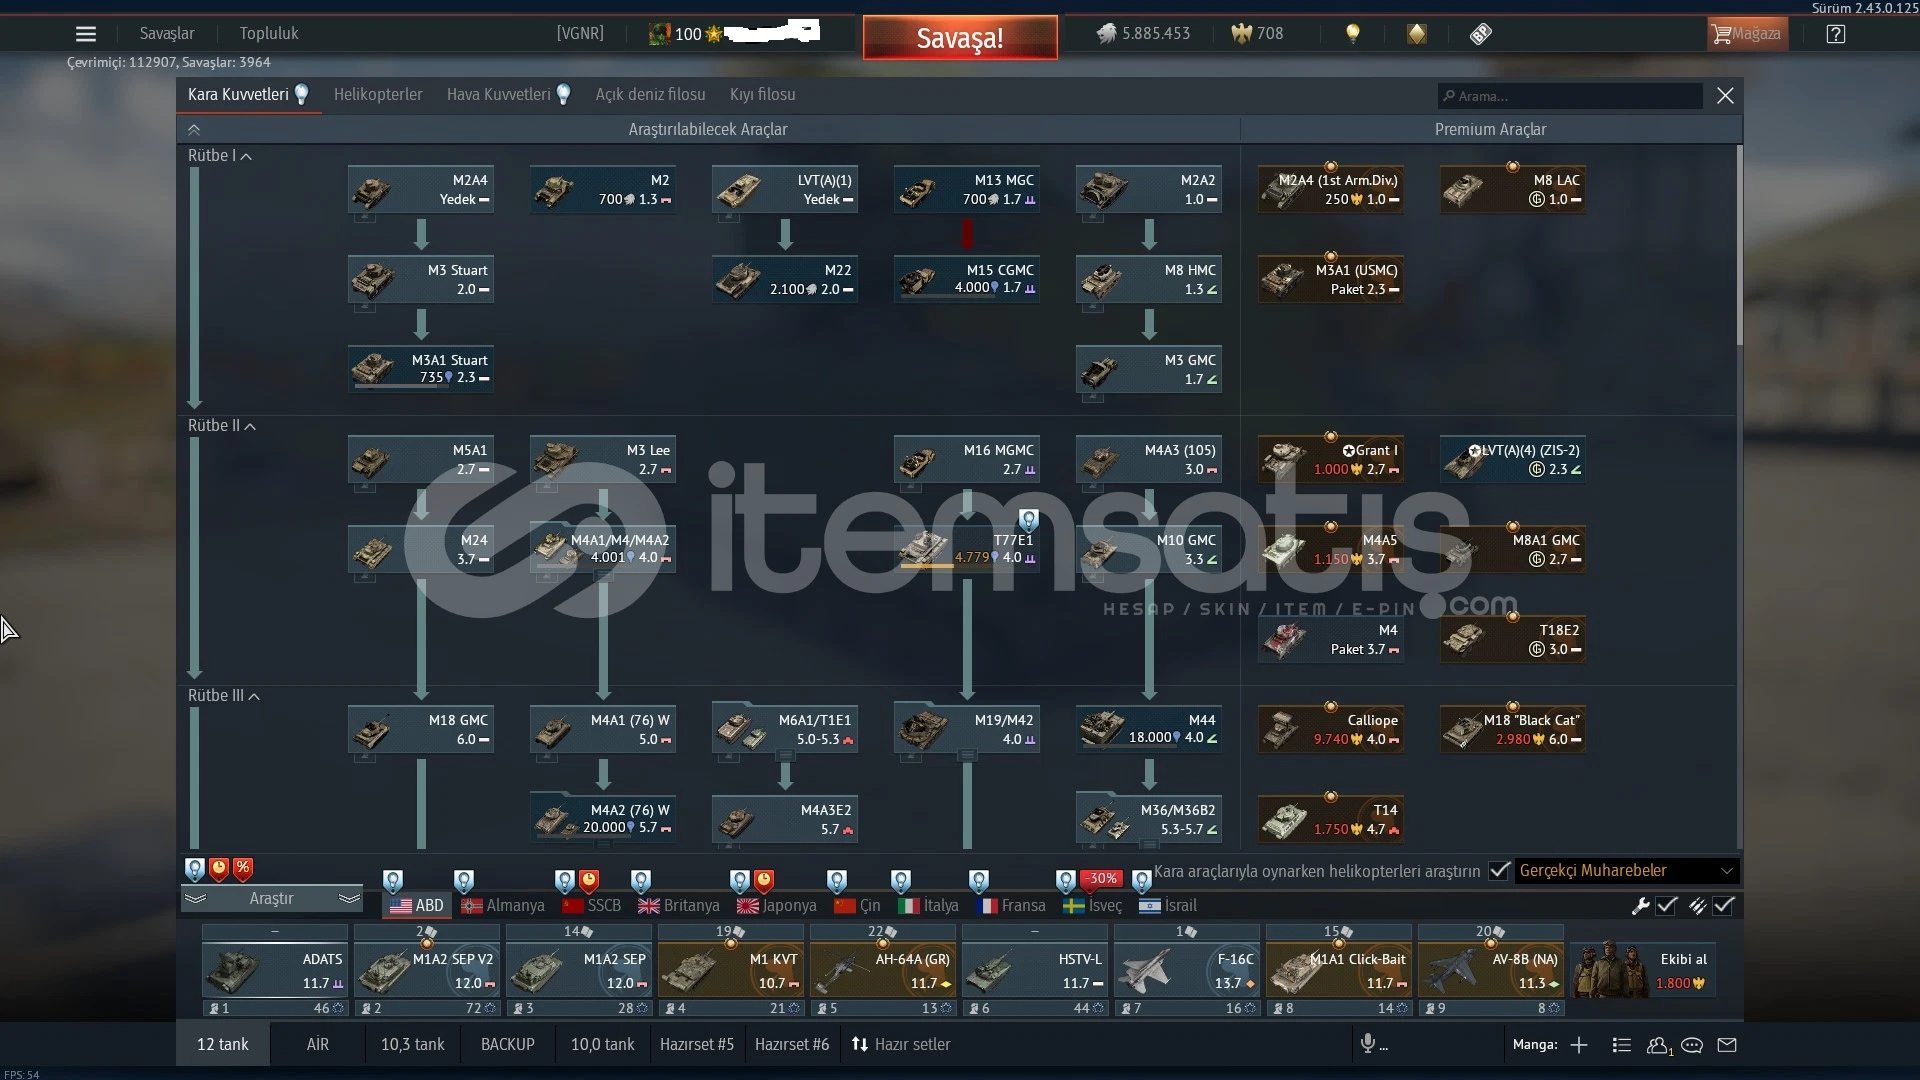Click the red Savaşa! battle button
Viewport: 1920px width, 1080px height.
coord(960,38)
